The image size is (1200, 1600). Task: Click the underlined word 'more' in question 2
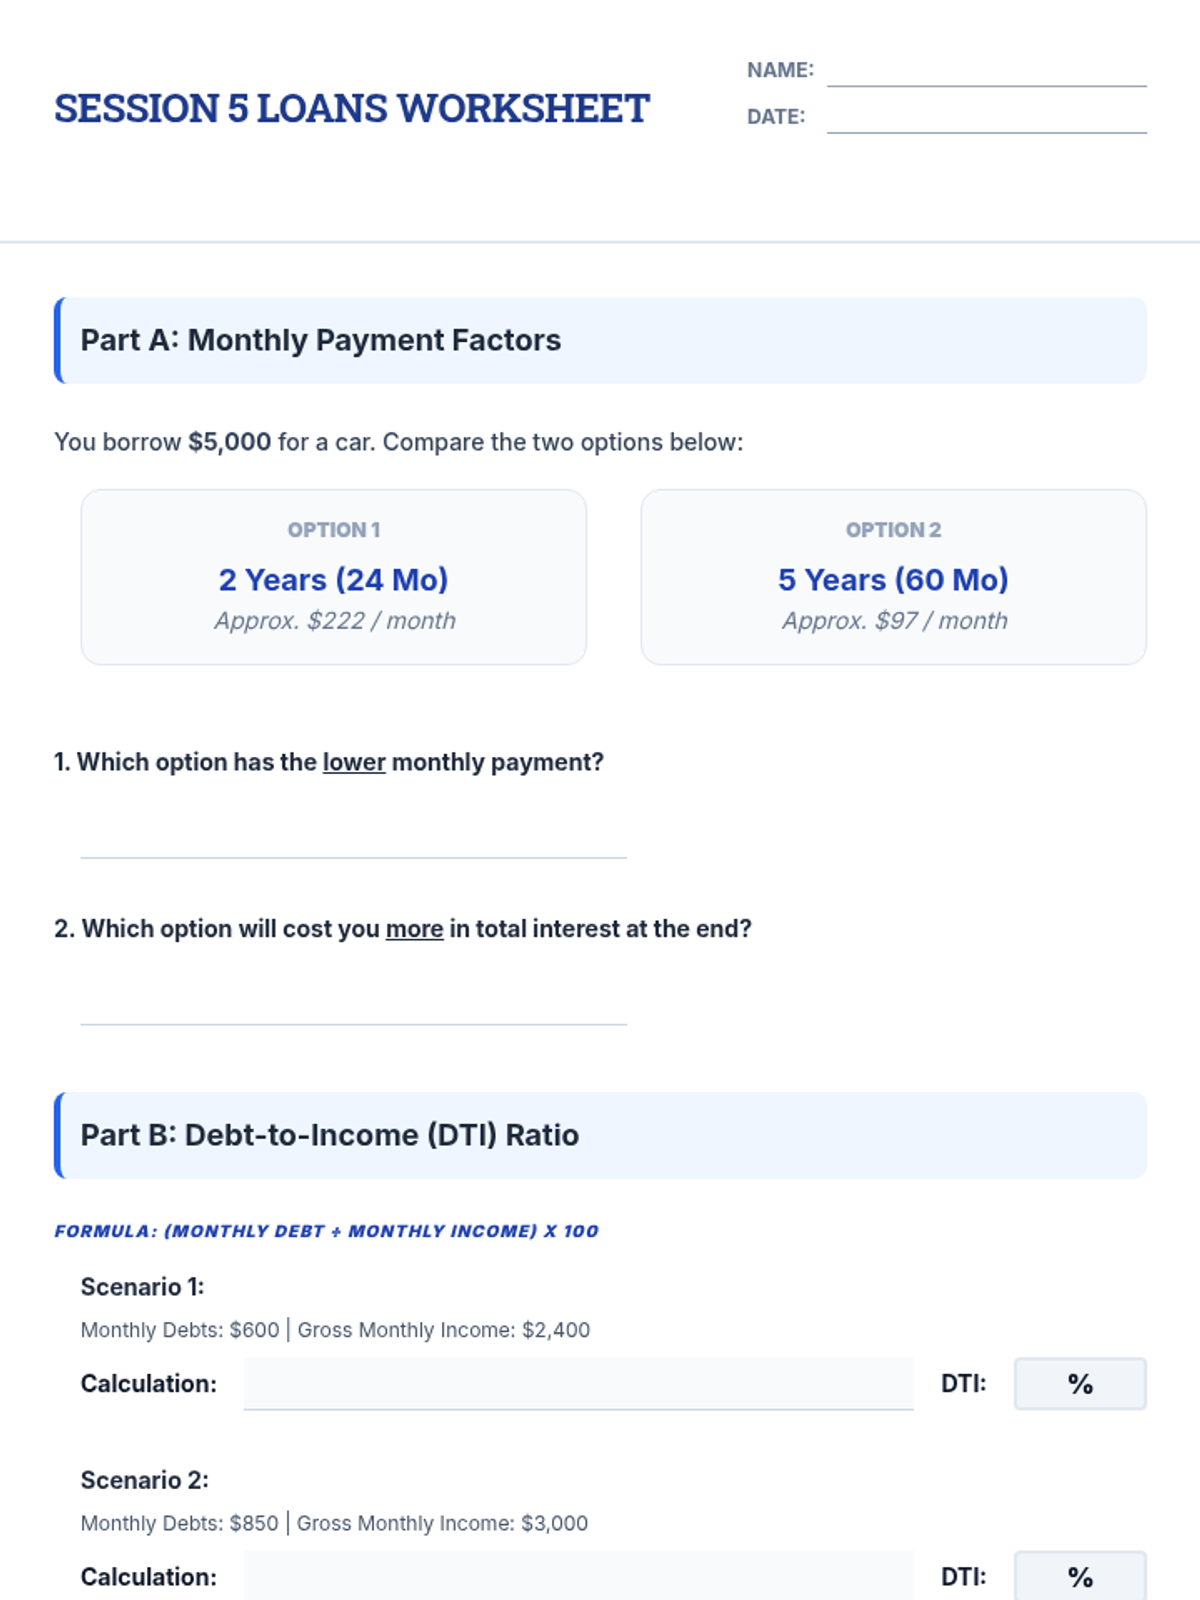(414, 929)
